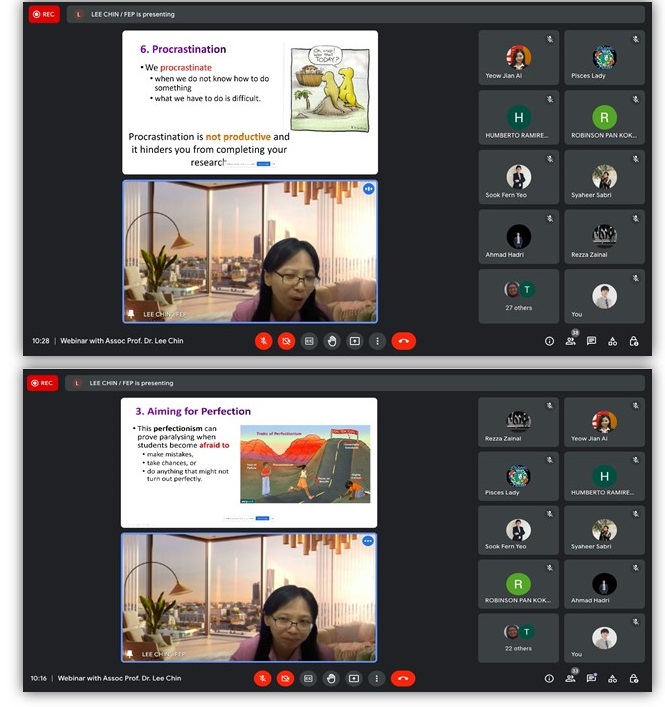
Task: Expand '22 others' participant tile
Action: [x=518, y=637]
